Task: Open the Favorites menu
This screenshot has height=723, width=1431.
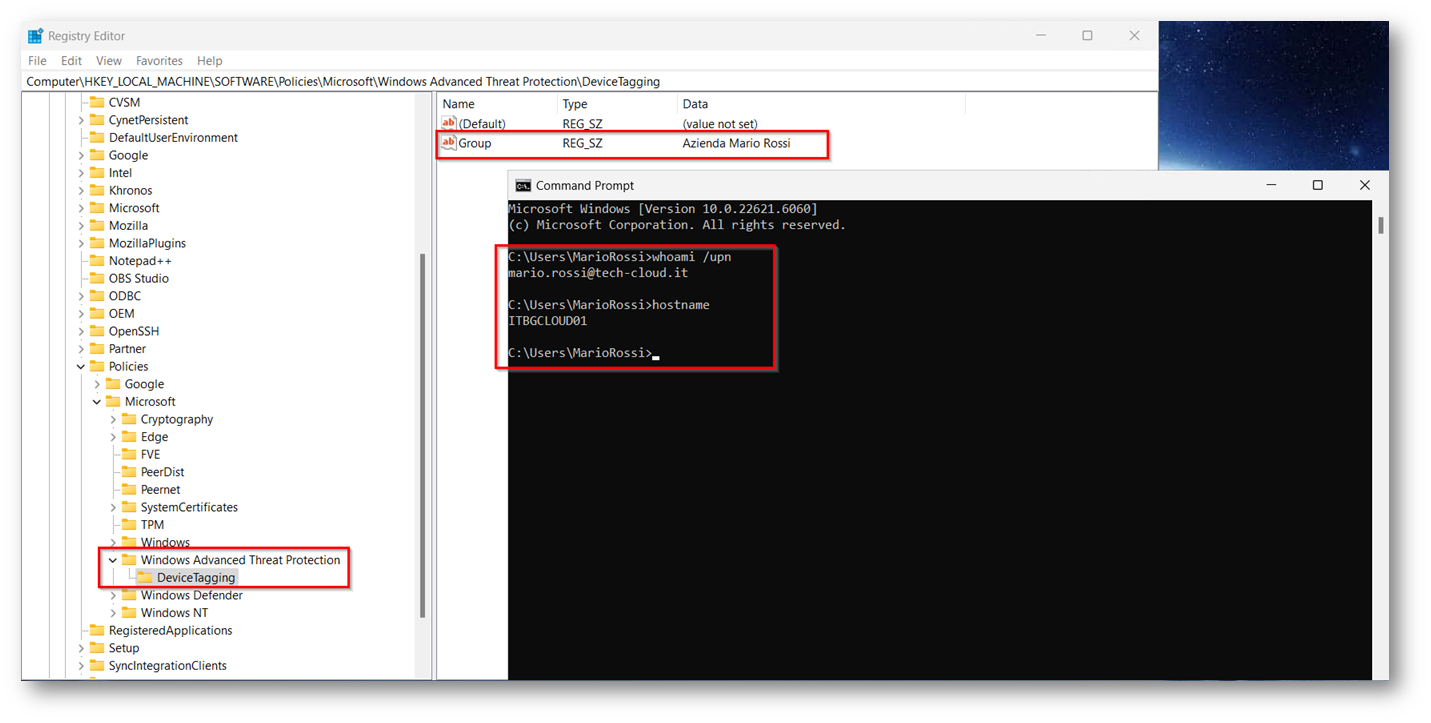Action: [x=159, y=61]
